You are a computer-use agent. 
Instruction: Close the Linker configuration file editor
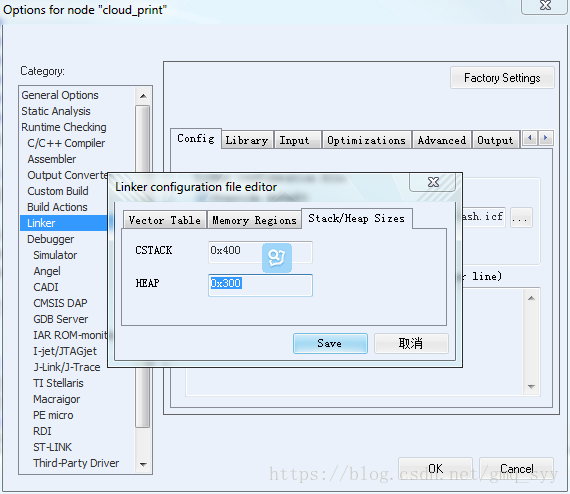pyautogui.click(x=433, y=182)
